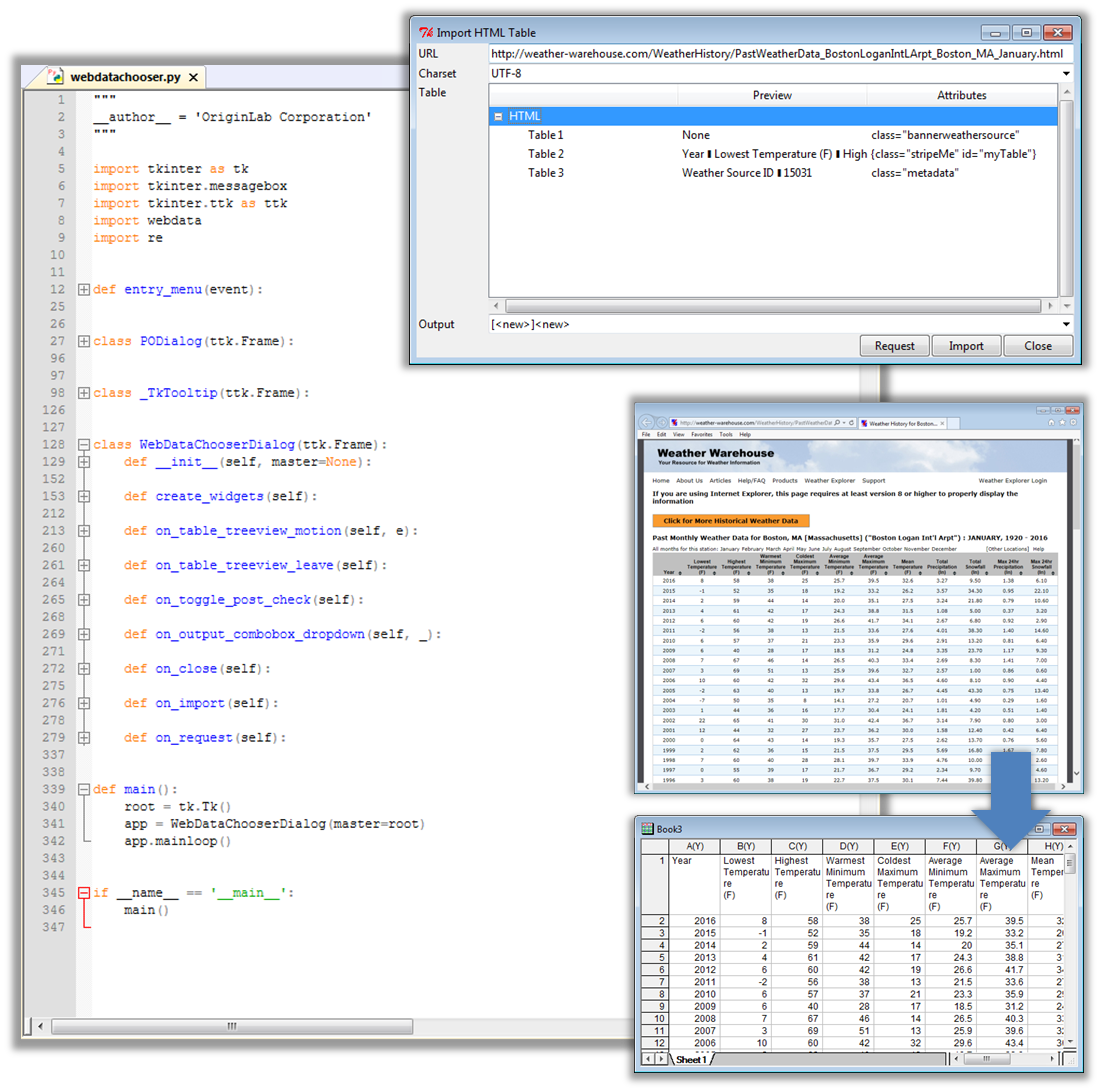Image resolution: width=1101 pixels, height=1092 pixels.
Task: Collapse the main function code block
Action: point(83,789)
